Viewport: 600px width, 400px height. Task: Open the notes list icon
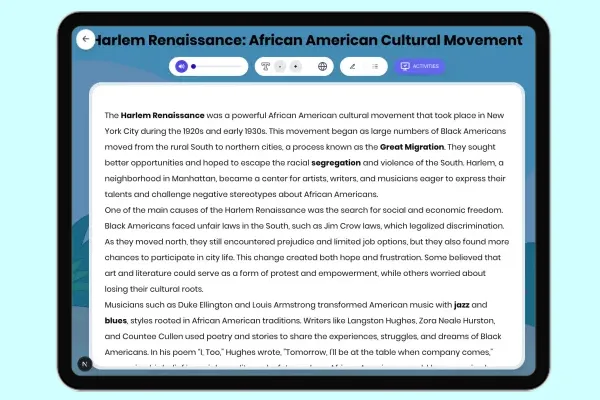pyautogui.click(x=375, y=67)
